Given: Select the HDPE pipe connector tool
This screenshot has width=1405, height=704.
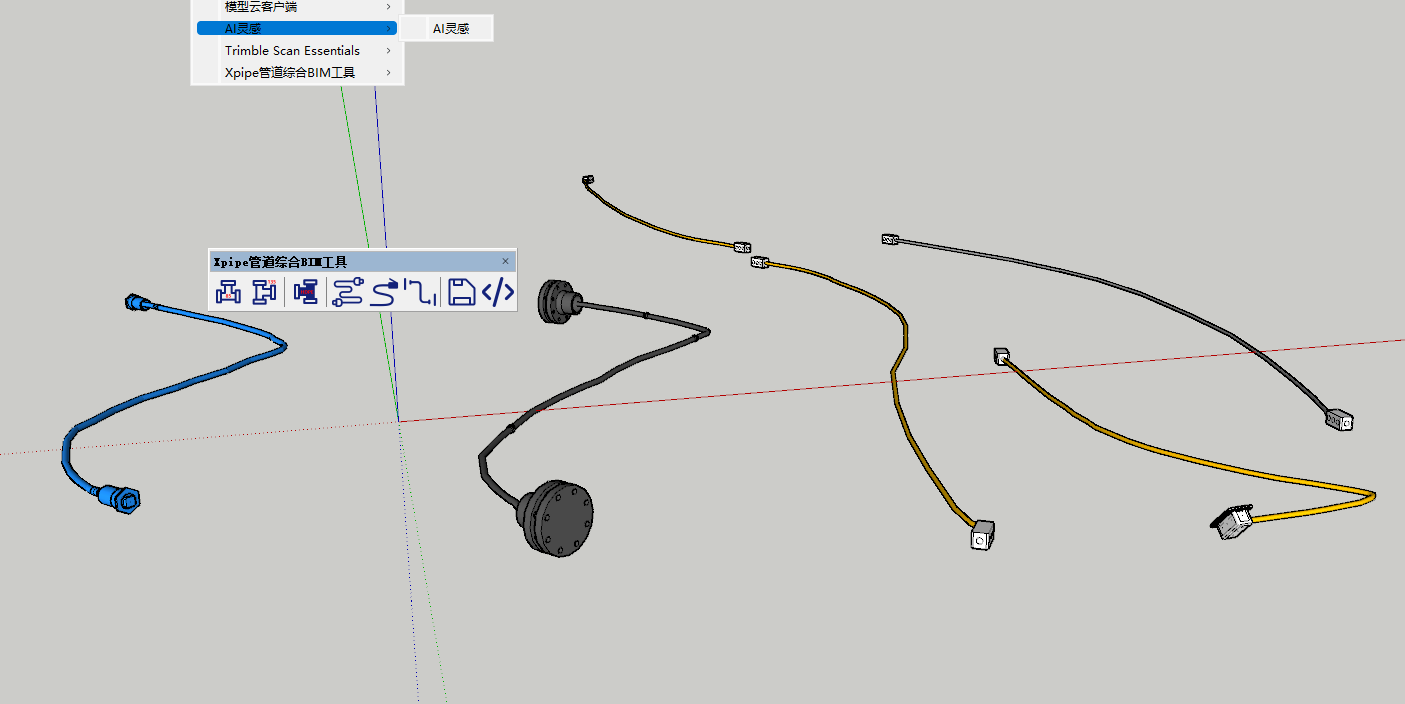Looking at the screenshot, I should 306,293.
